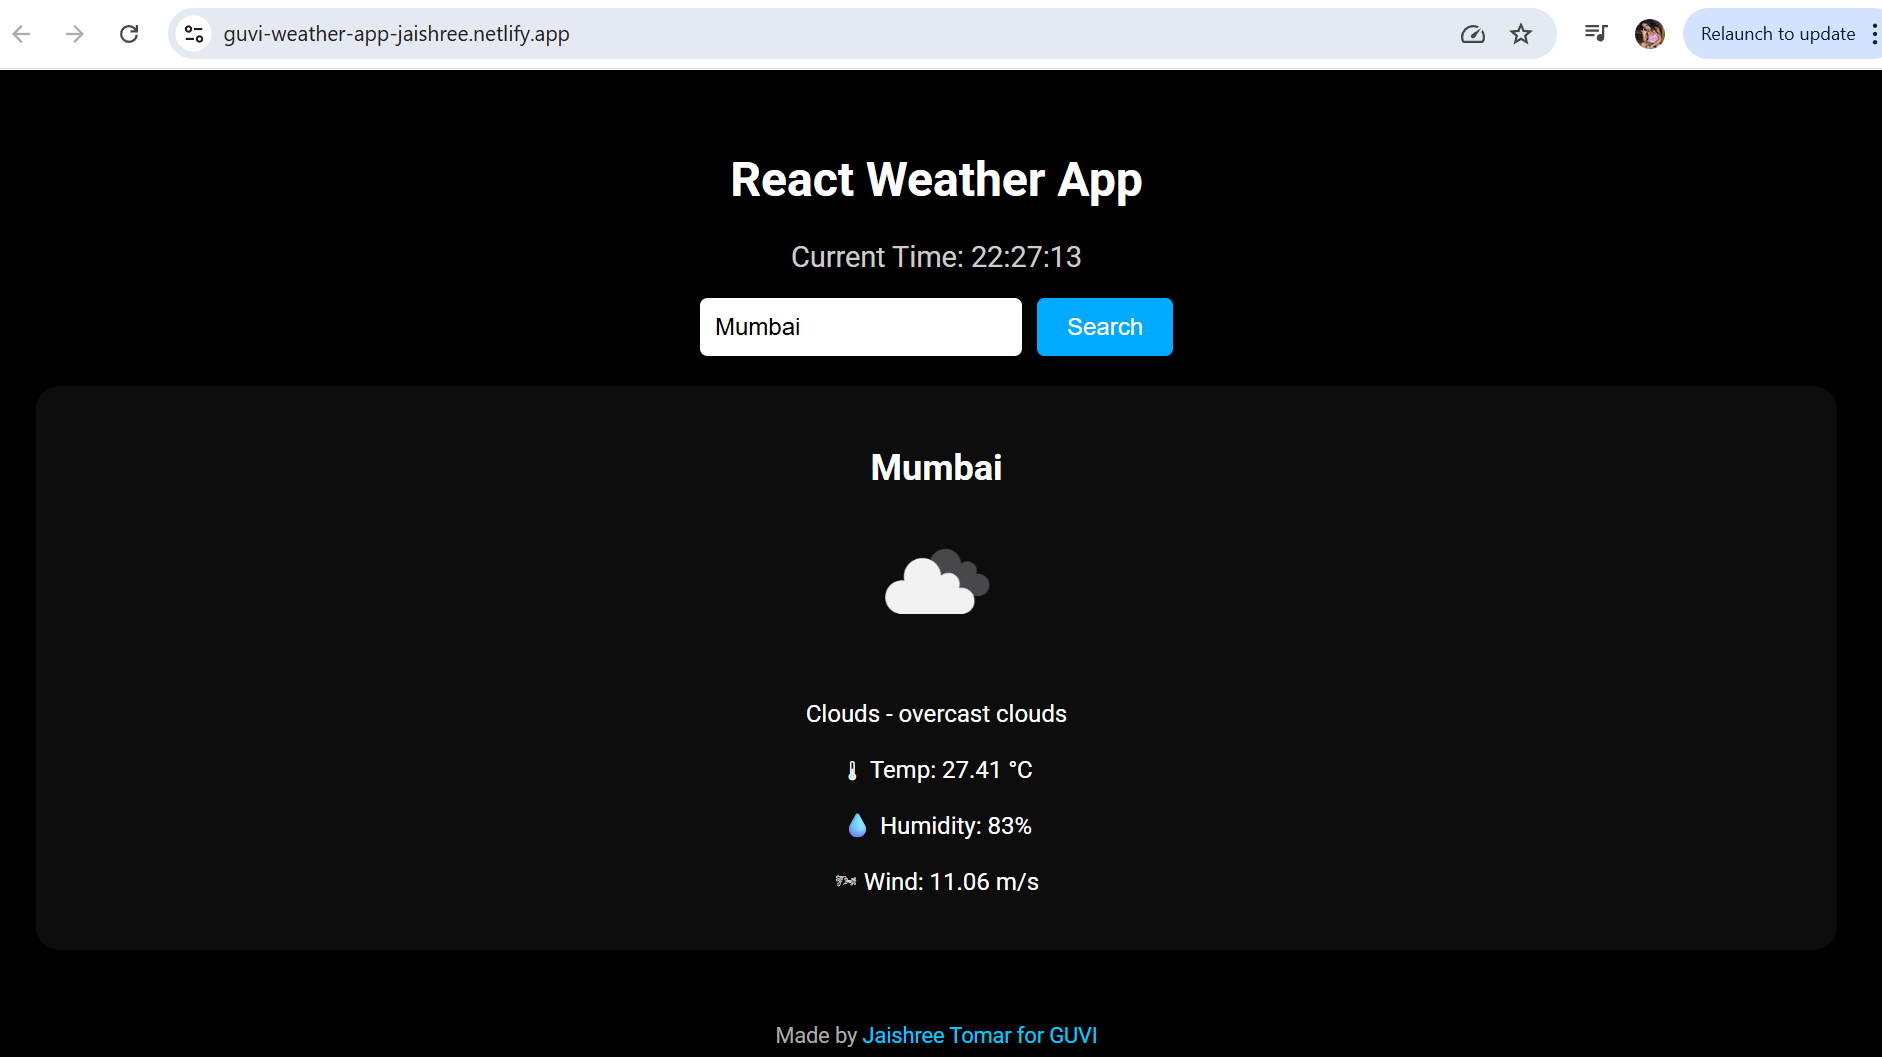Click the URL in the address bar
The image size is (1882, 1057).
point(396,34)
